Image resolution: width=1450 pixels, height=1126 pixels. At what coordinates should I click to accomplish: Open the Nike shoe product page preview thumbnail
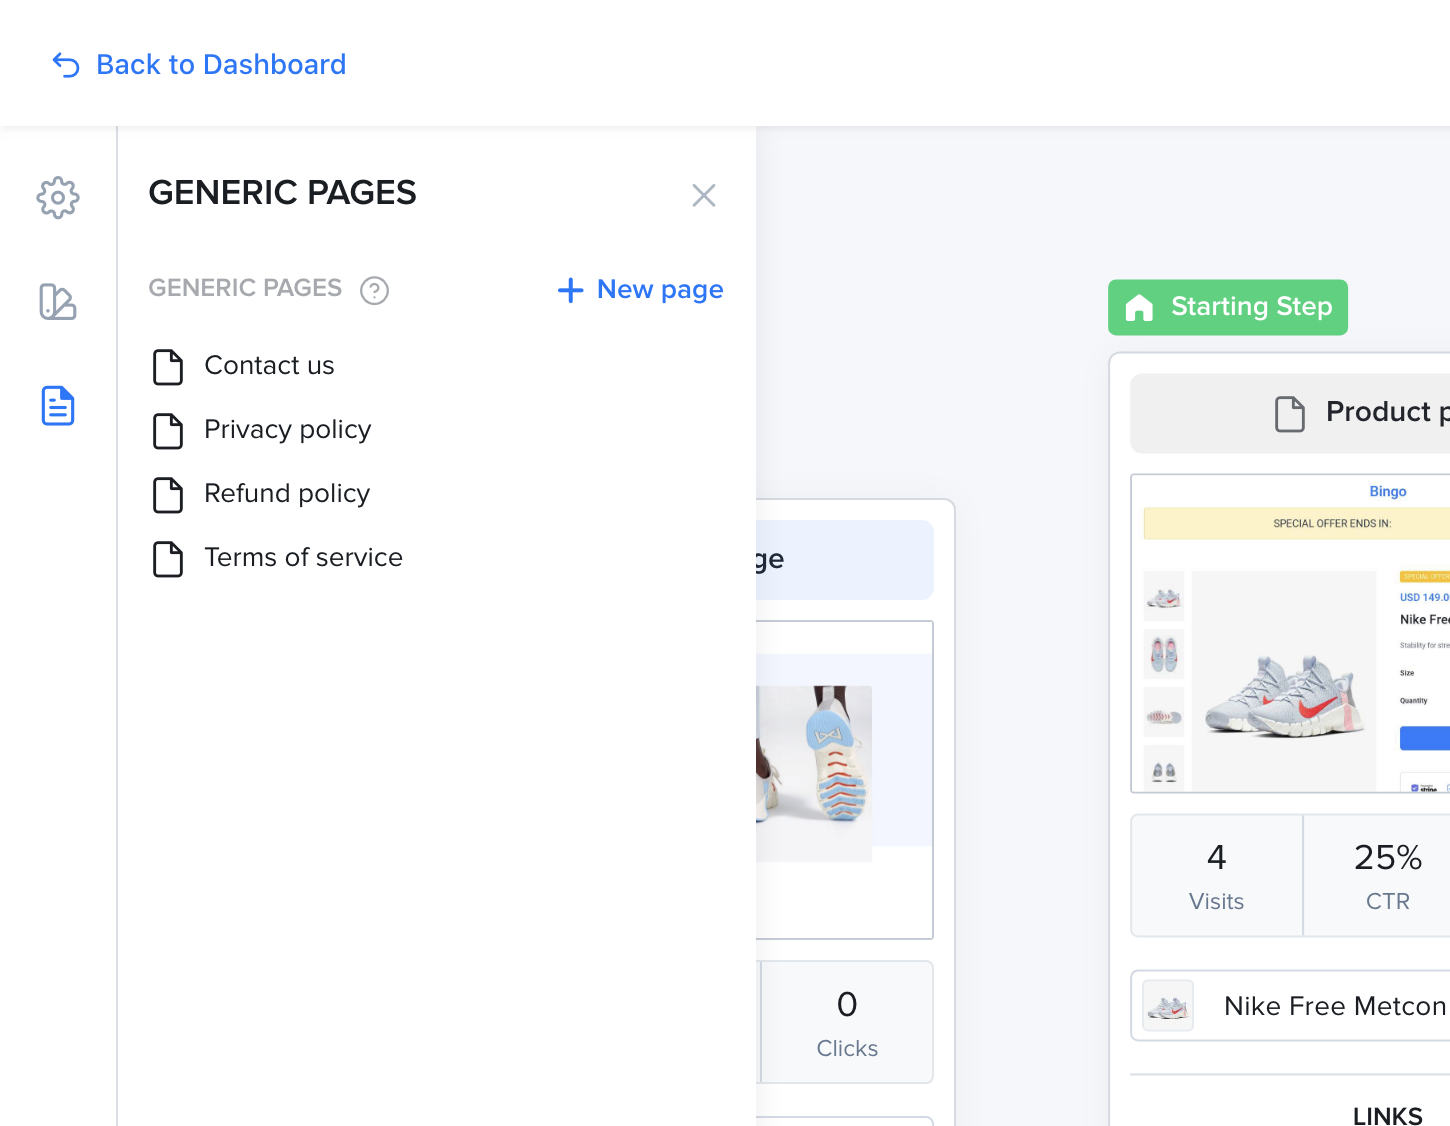coord(1290,633)
